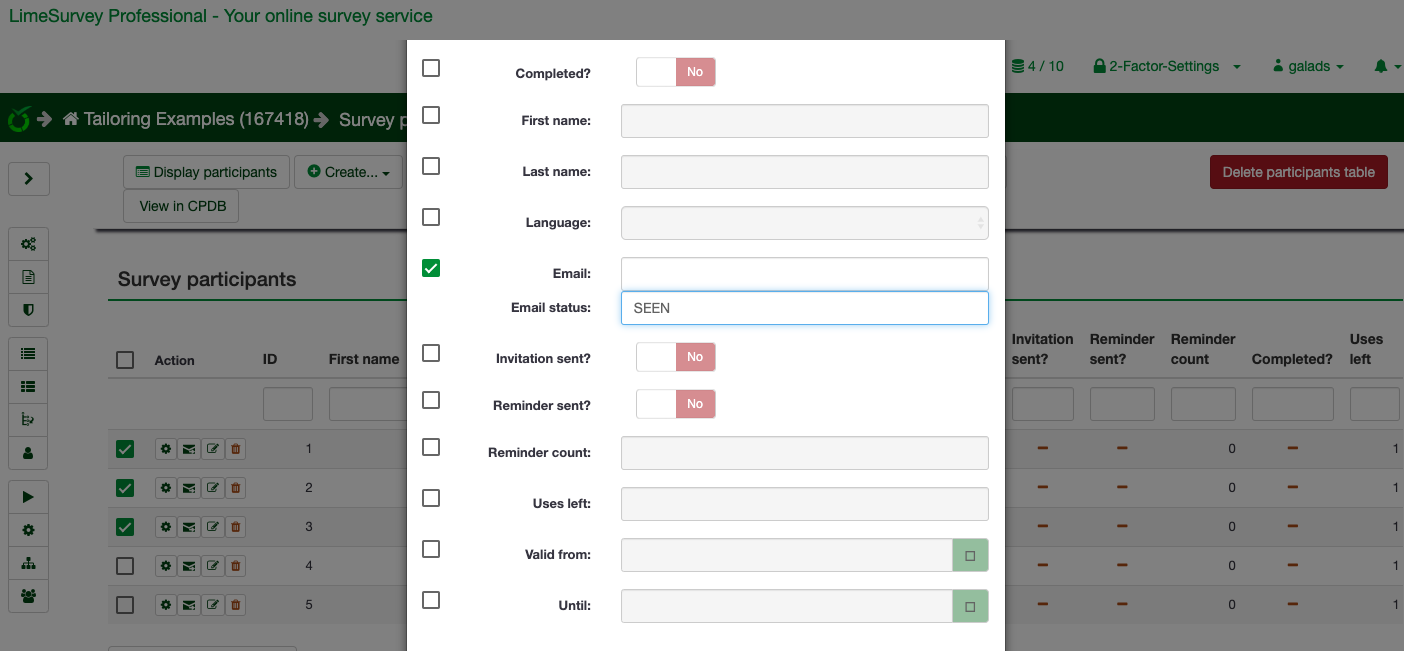Click the trash icon for participant 1
The height and width of the screenshot is (651, 1404).
click(235, 449)
